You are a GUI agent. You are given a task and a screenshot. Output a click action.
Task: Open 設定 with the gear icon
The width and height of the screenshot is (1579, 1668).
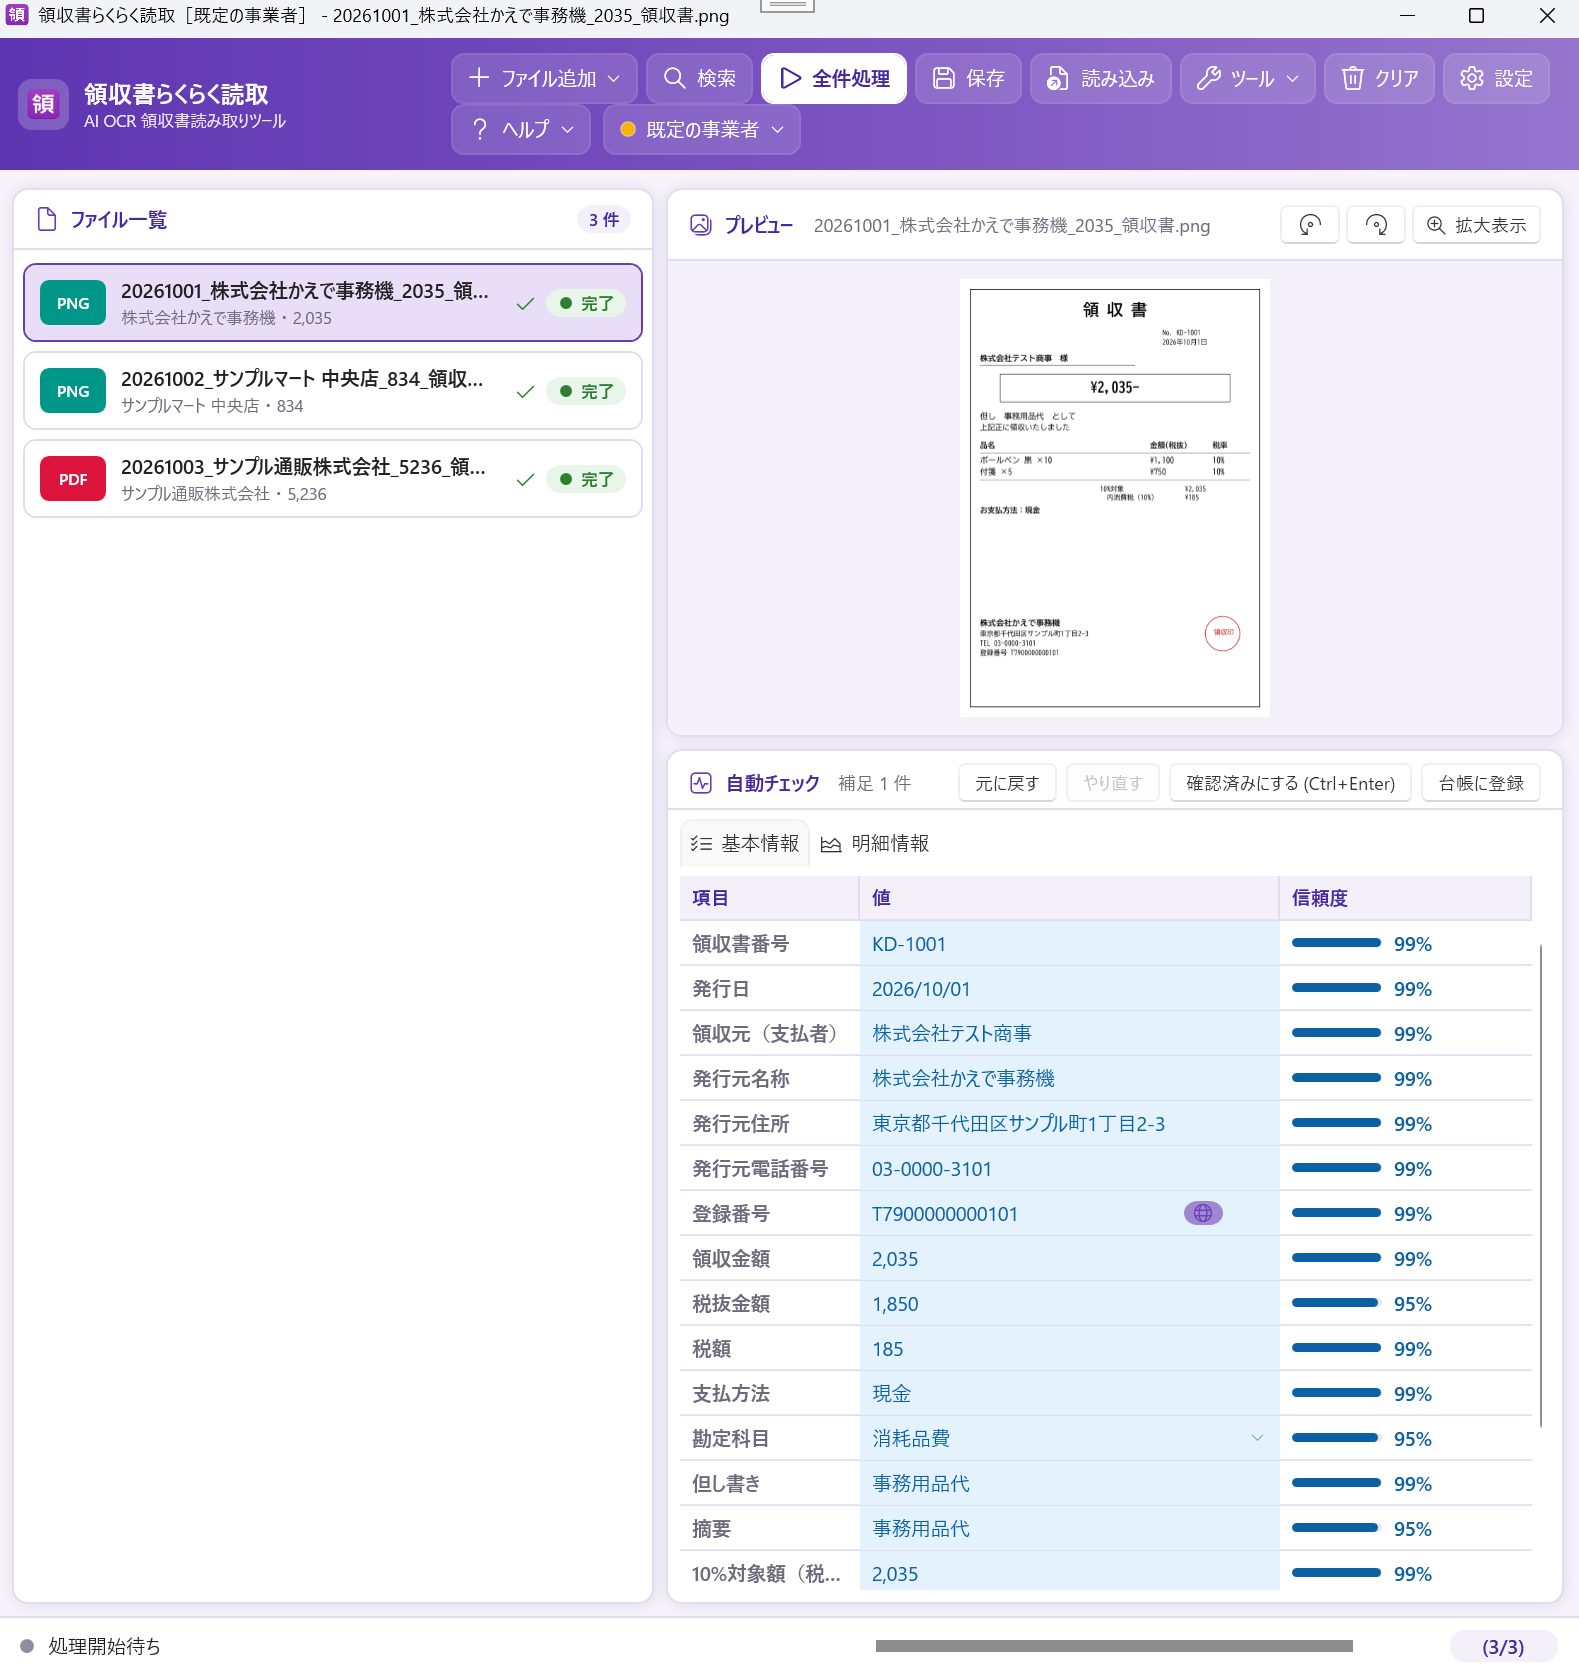[x=1496, y=78]
